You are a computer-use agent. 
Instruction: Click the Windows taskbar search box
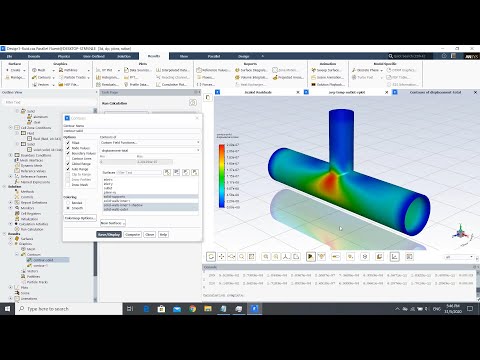pos(69,309)
